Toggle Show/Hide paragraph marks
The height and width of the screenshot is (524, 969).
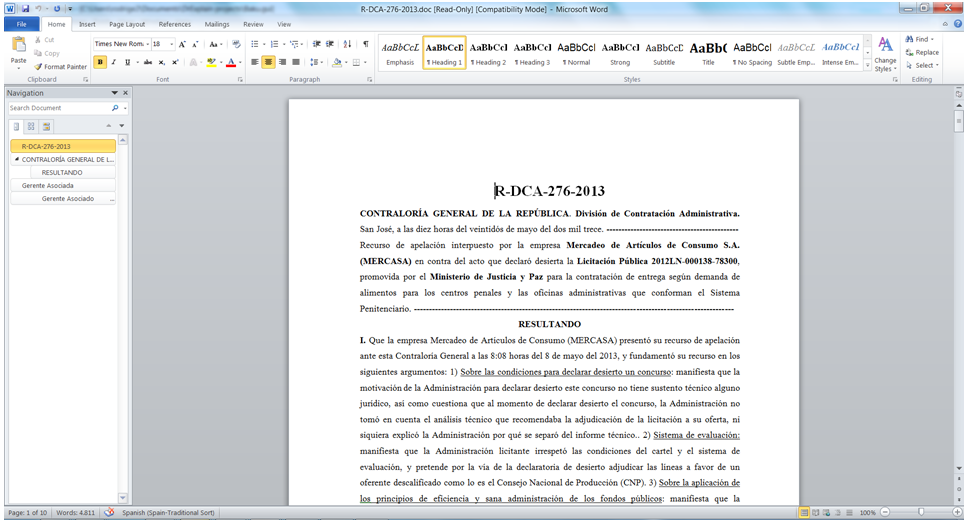coord(366,44)
